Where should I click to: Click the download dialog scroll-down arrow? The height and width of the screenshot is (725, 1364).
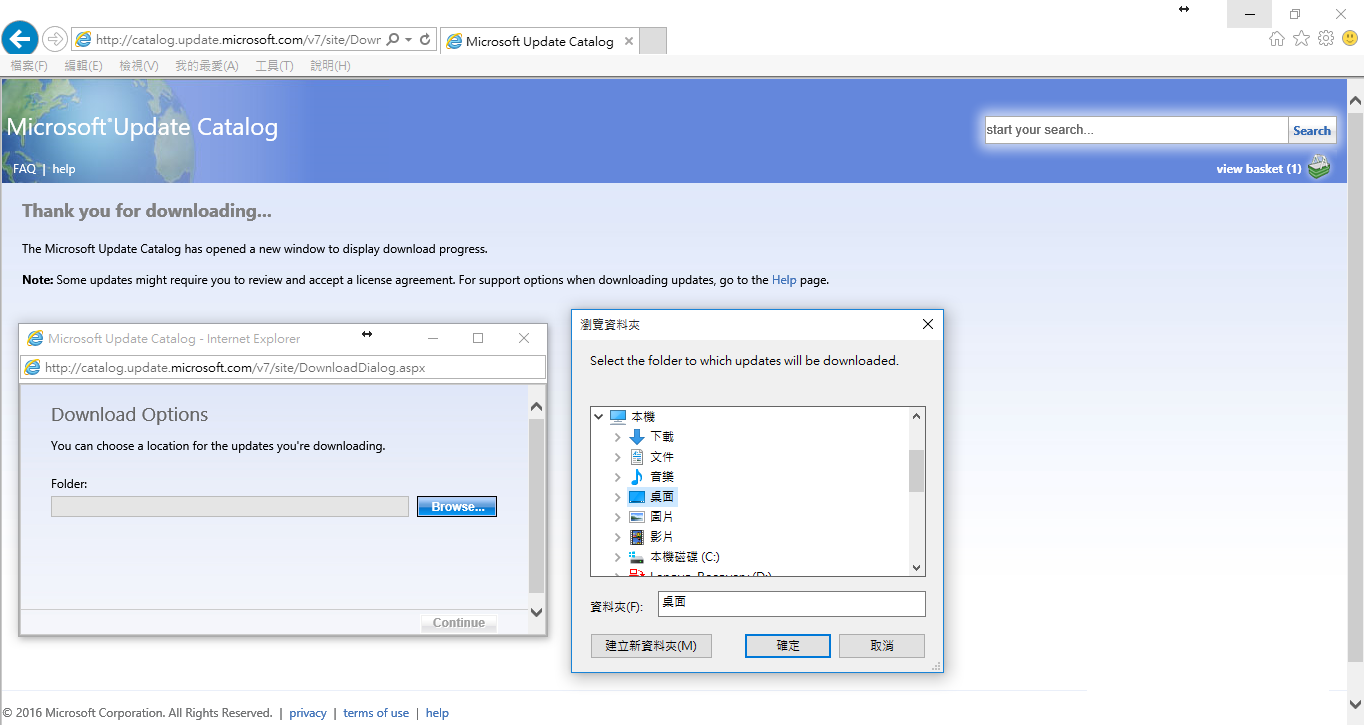[536, 612]
